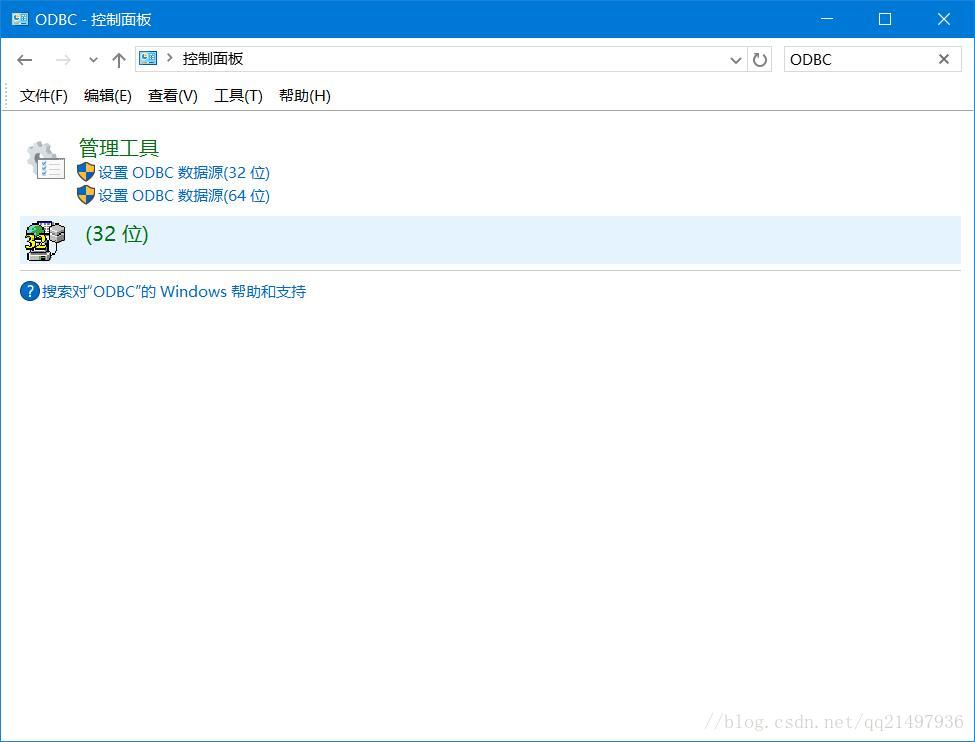Click the UAC shield beside 设置 ODBC 数据源(64 位)
Viewport: 975px width, 742px height.
pos(86,195)
